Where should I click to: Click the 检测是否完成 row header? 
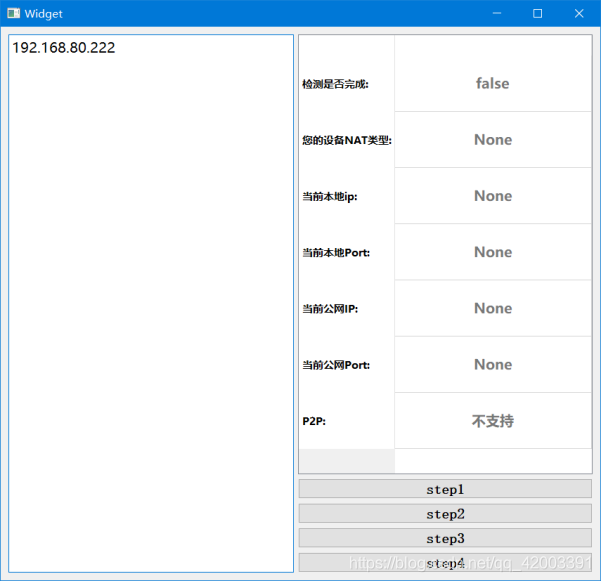[x=346, y=84]
